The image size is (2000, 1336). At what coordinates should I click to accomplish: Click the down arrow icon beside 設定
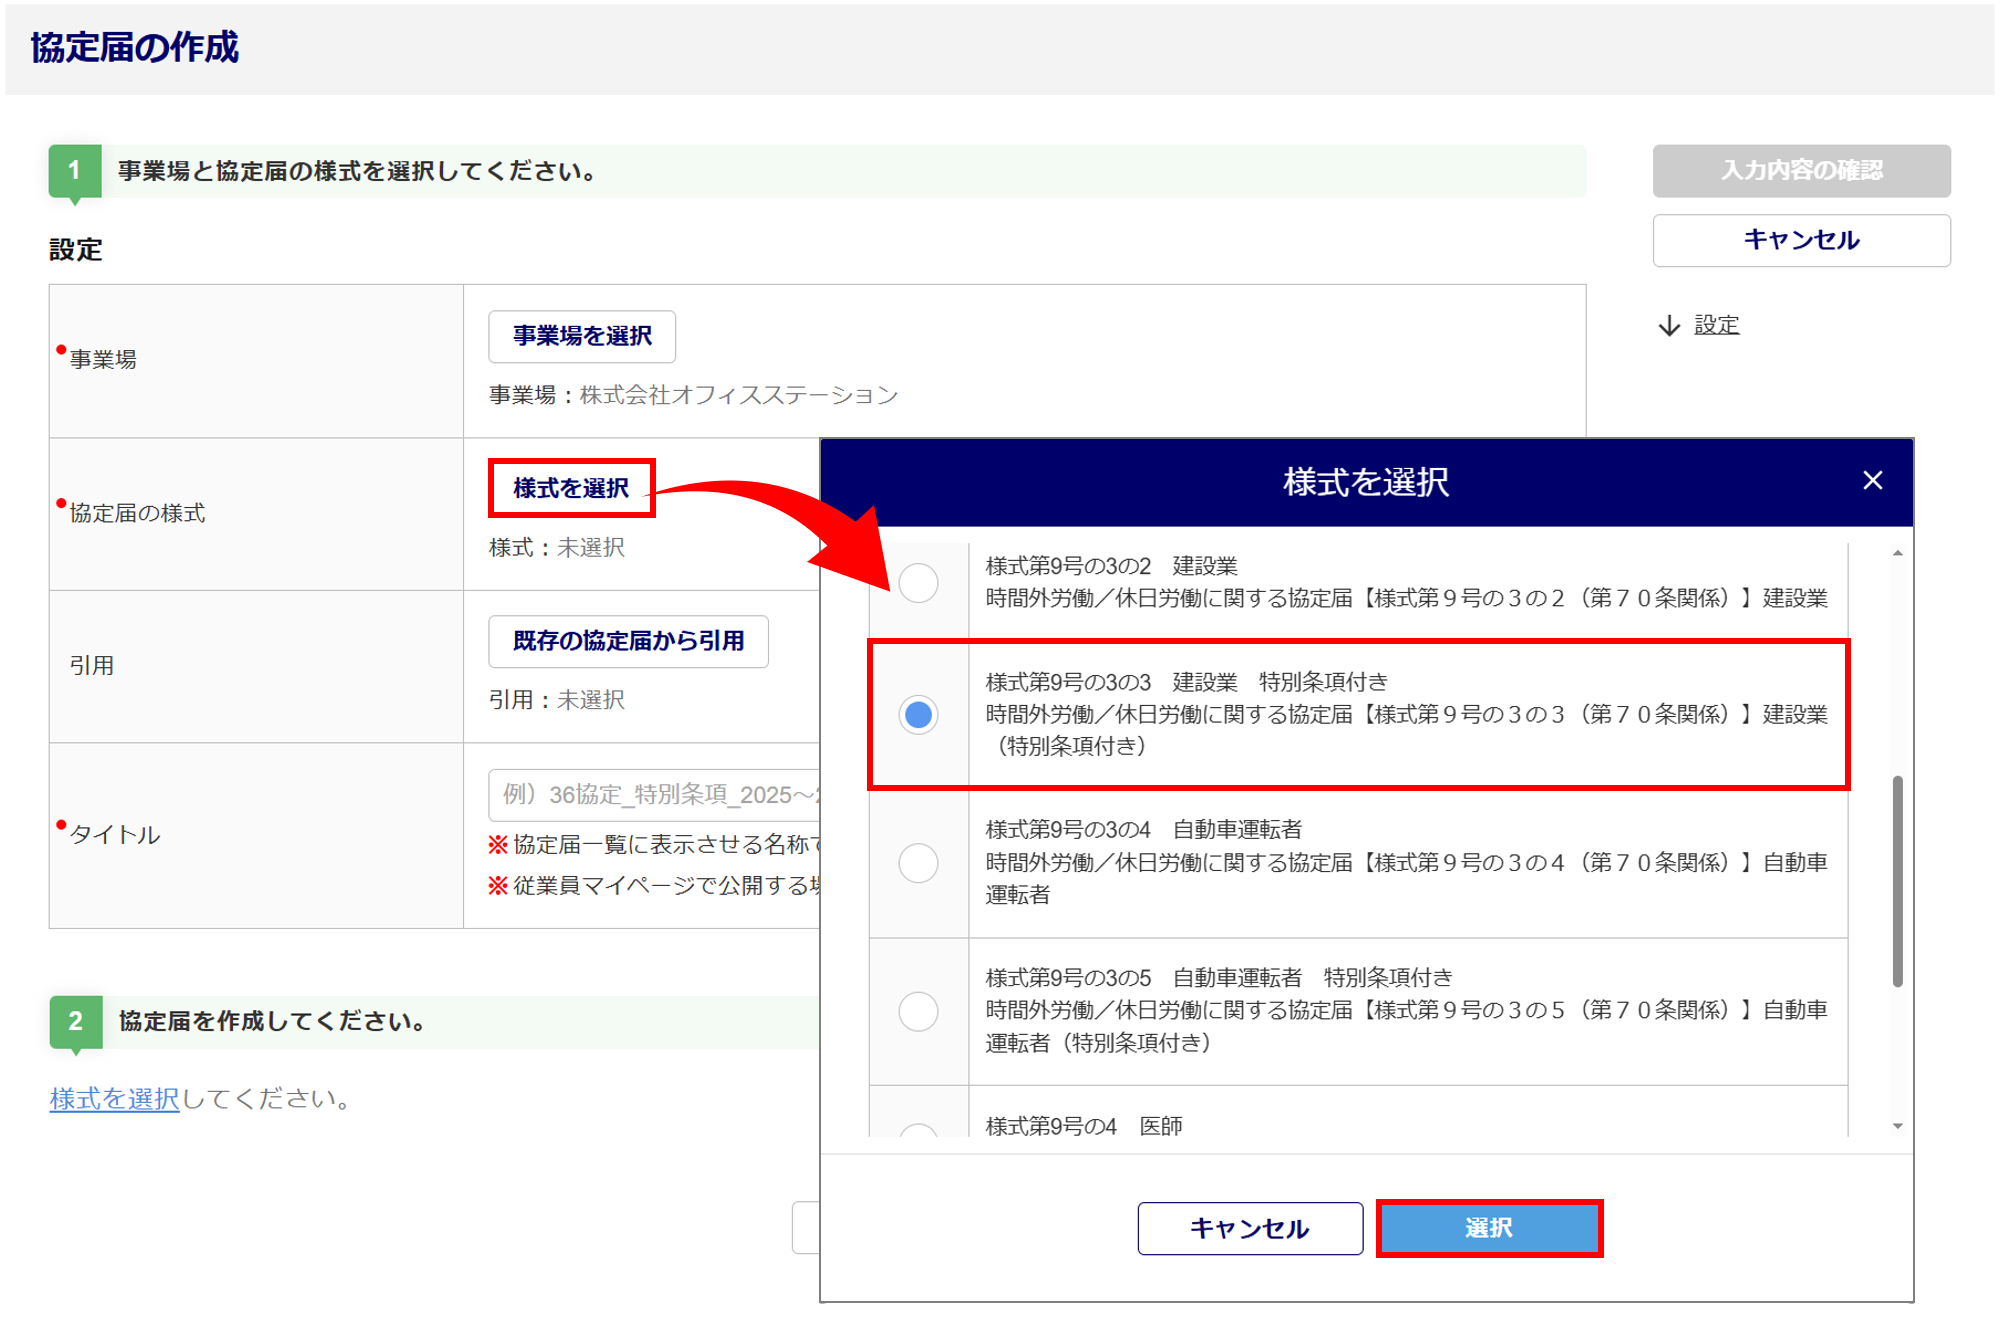point(1668,326)
